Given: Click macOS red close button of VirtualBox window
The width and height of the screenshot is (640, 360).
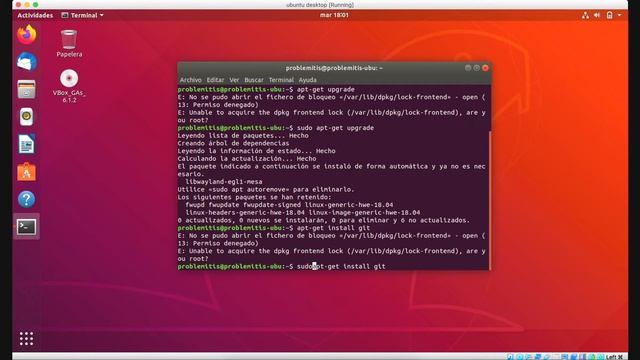Looking at the screenshot, I should pos(18,4).
